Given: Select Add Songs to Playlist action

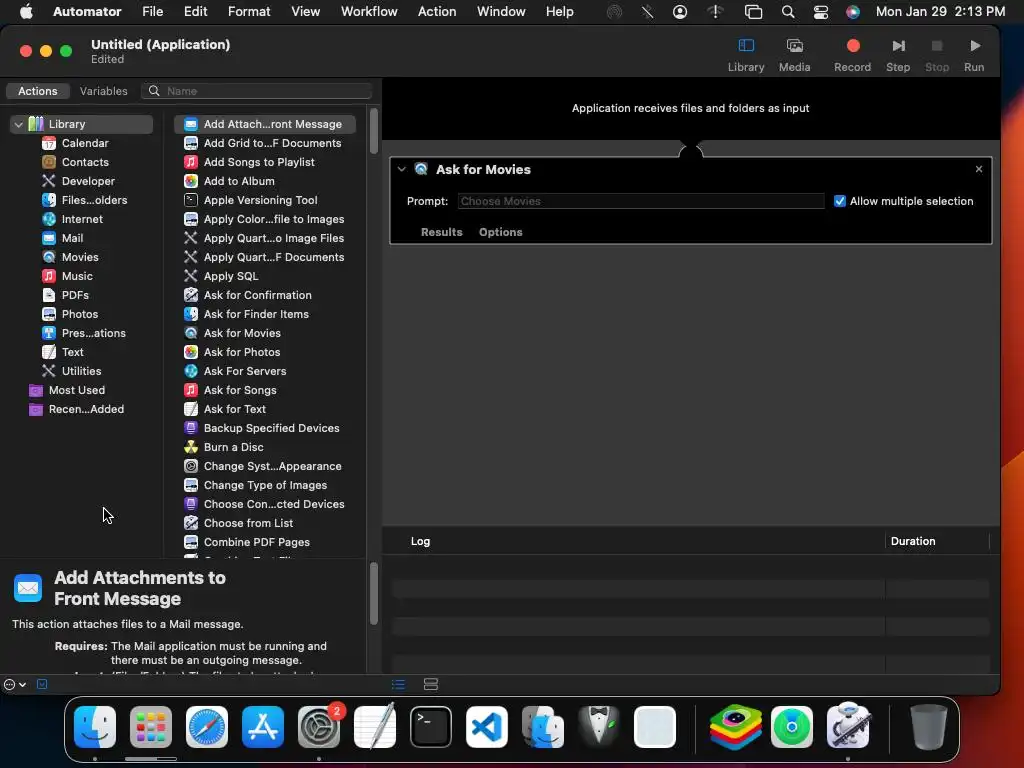Looking at the screenshot, I should (259, 162).
